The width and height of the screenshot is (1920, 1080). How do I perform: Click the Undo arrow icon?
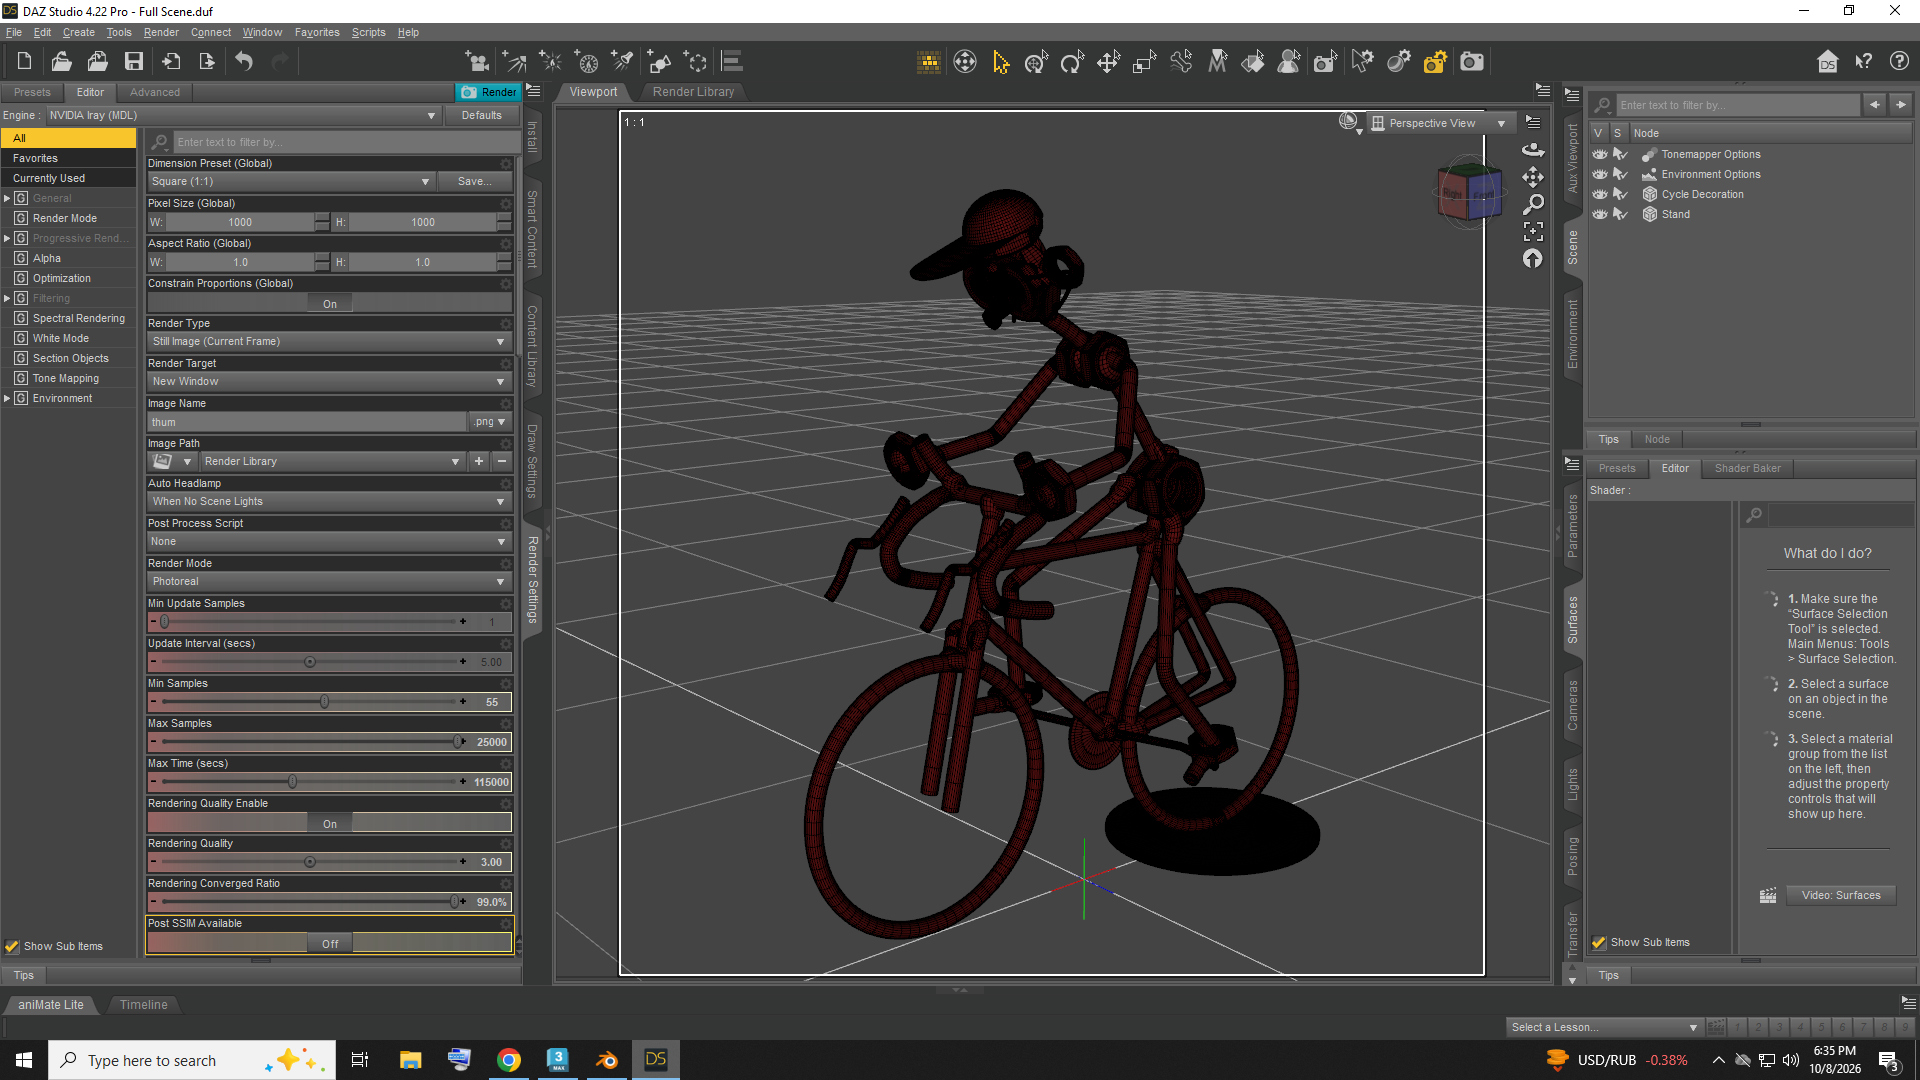coord(244,62)
